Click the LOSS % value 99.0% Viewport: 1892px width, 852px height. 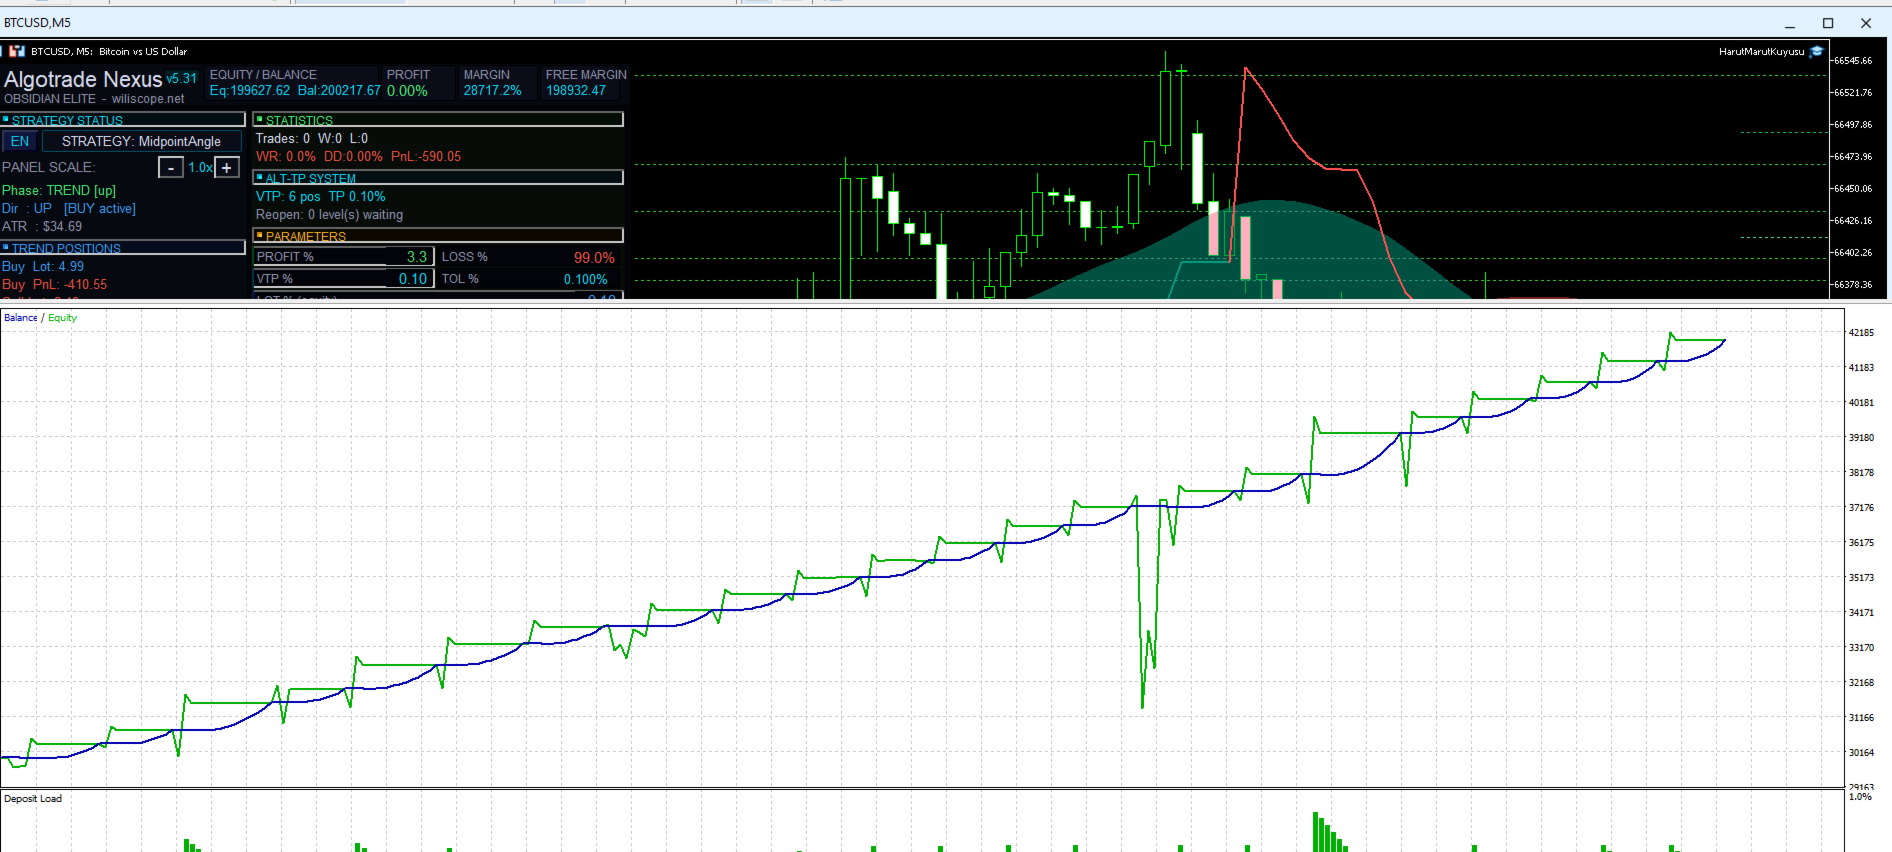(x=594, y=258)
